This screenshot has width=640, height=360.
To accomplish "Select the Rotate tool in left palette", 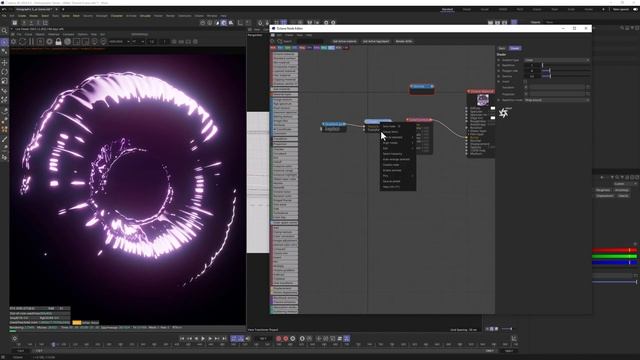I will pos(4,71).
